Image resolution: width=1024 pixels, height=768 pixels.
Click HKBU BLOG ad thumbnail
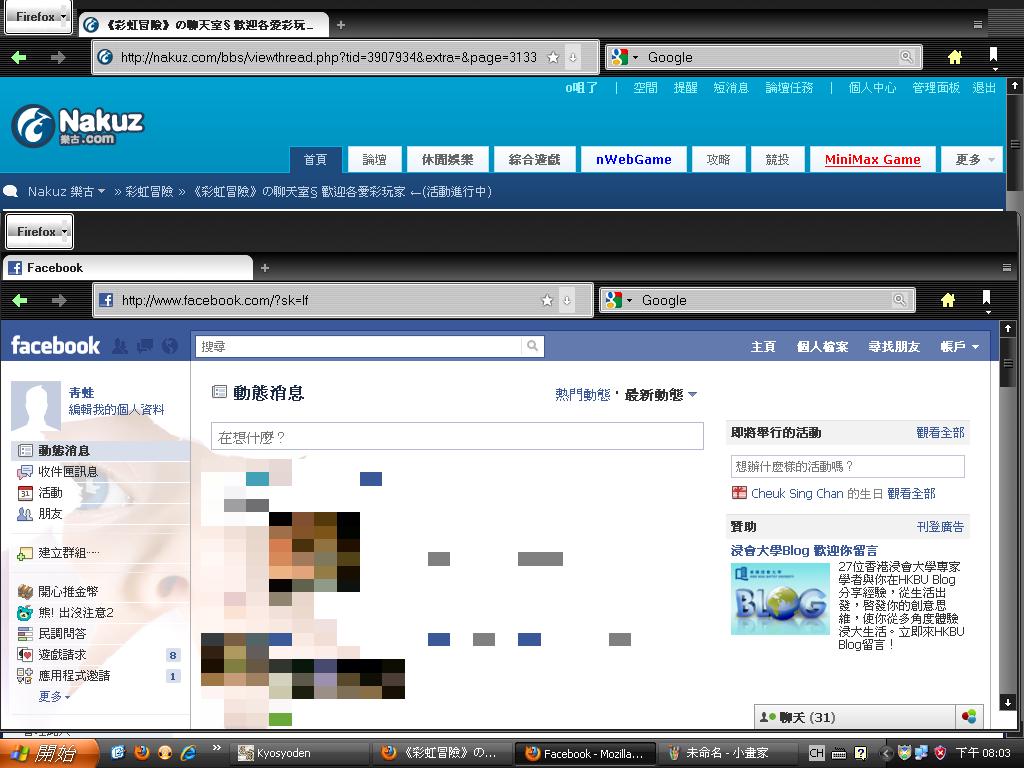click(x=780, y=599)
